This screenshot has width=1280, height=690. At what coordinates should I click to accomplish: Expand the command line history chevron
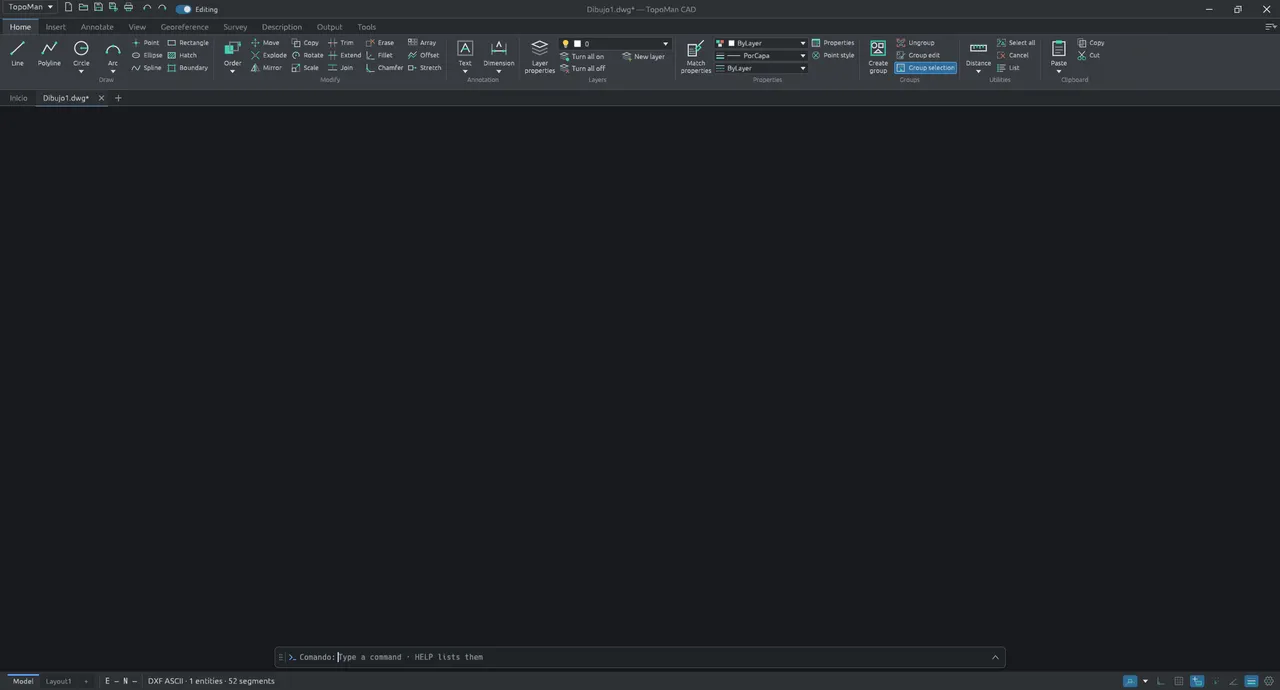pos(995,657)
